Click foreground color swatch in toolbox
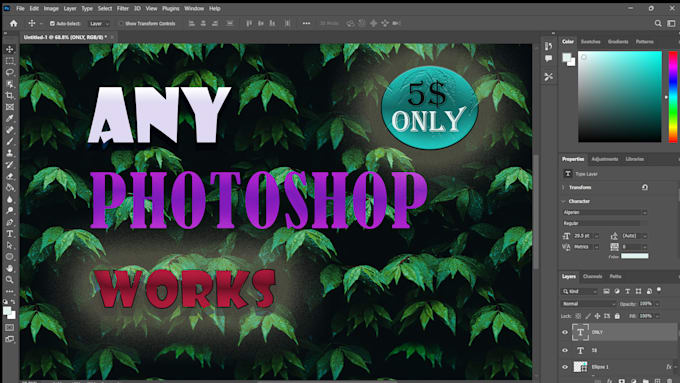Viewport: 680px width, 383px height. [x=7, y=311]
